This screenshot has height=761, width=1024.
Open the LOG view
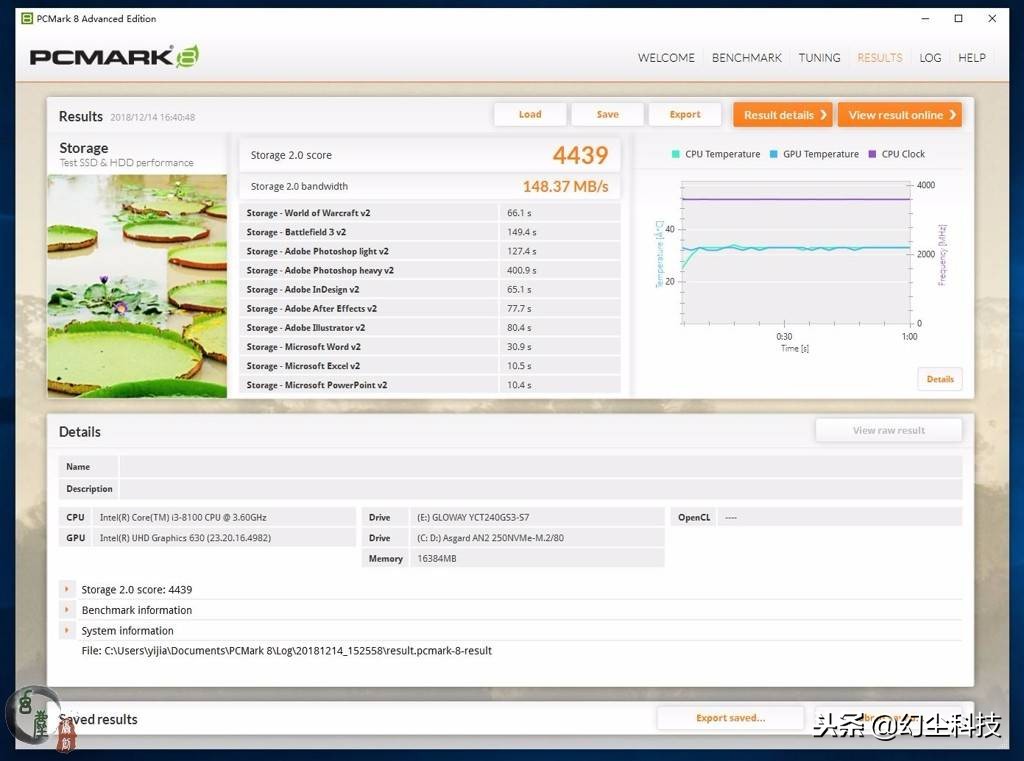click(x=930, y=58)
